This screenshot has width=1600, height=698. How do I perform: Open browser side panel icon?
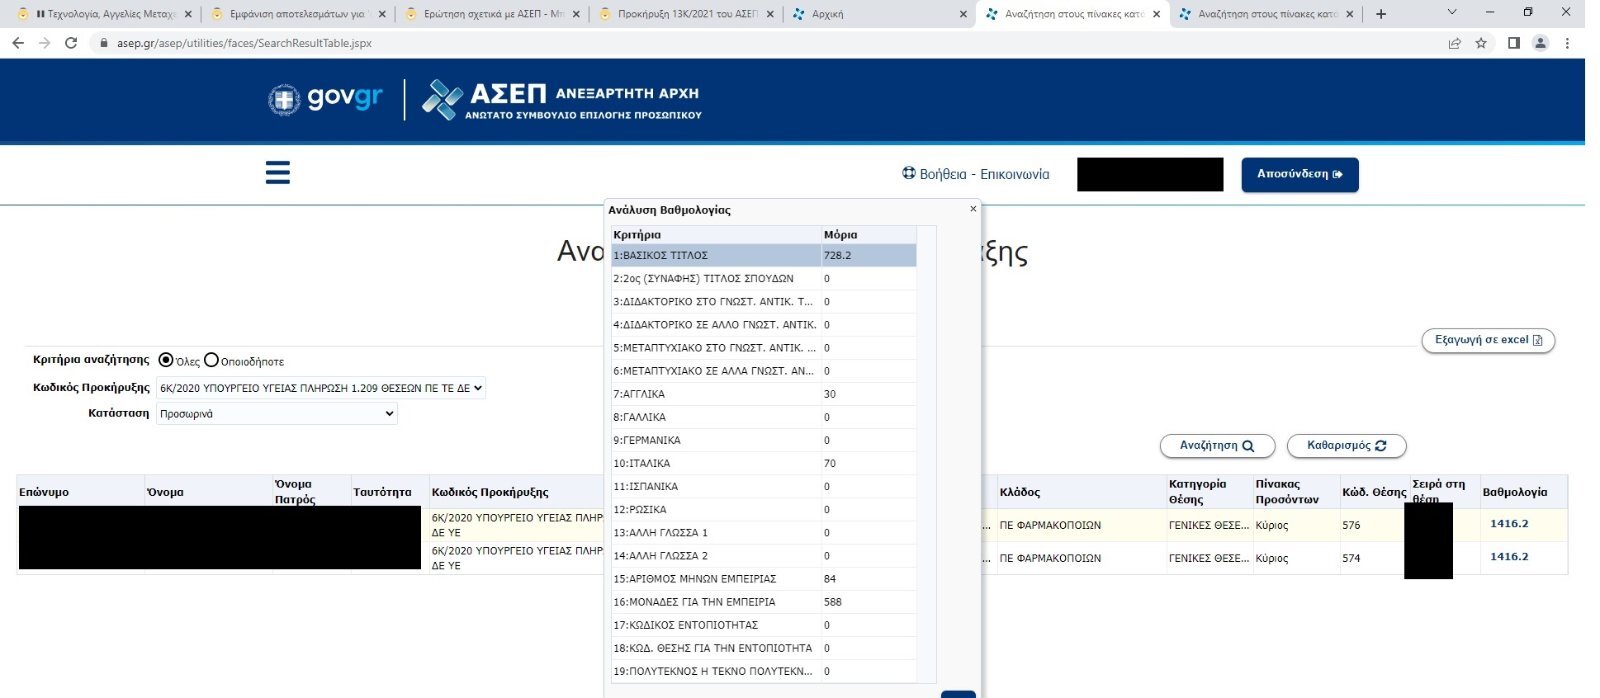point(1514,43)
